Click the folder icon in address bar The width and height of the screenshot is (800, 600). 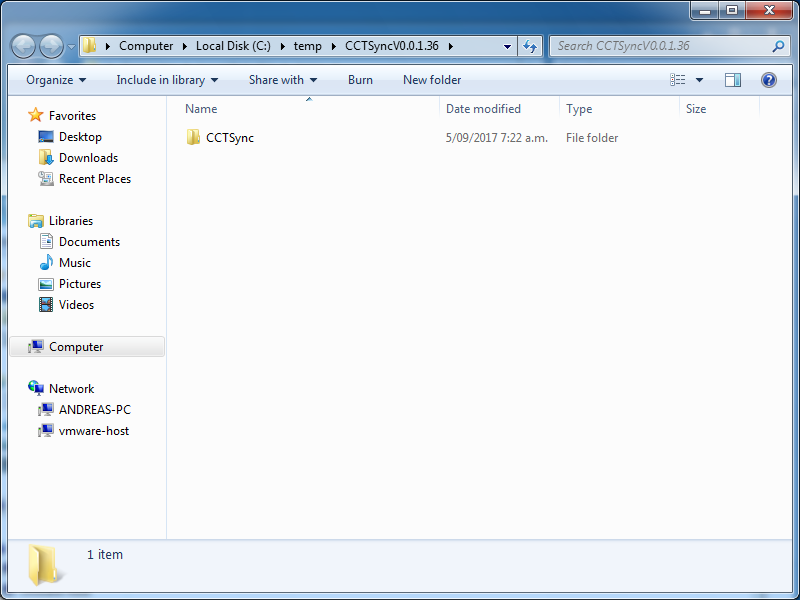point(90,45)
